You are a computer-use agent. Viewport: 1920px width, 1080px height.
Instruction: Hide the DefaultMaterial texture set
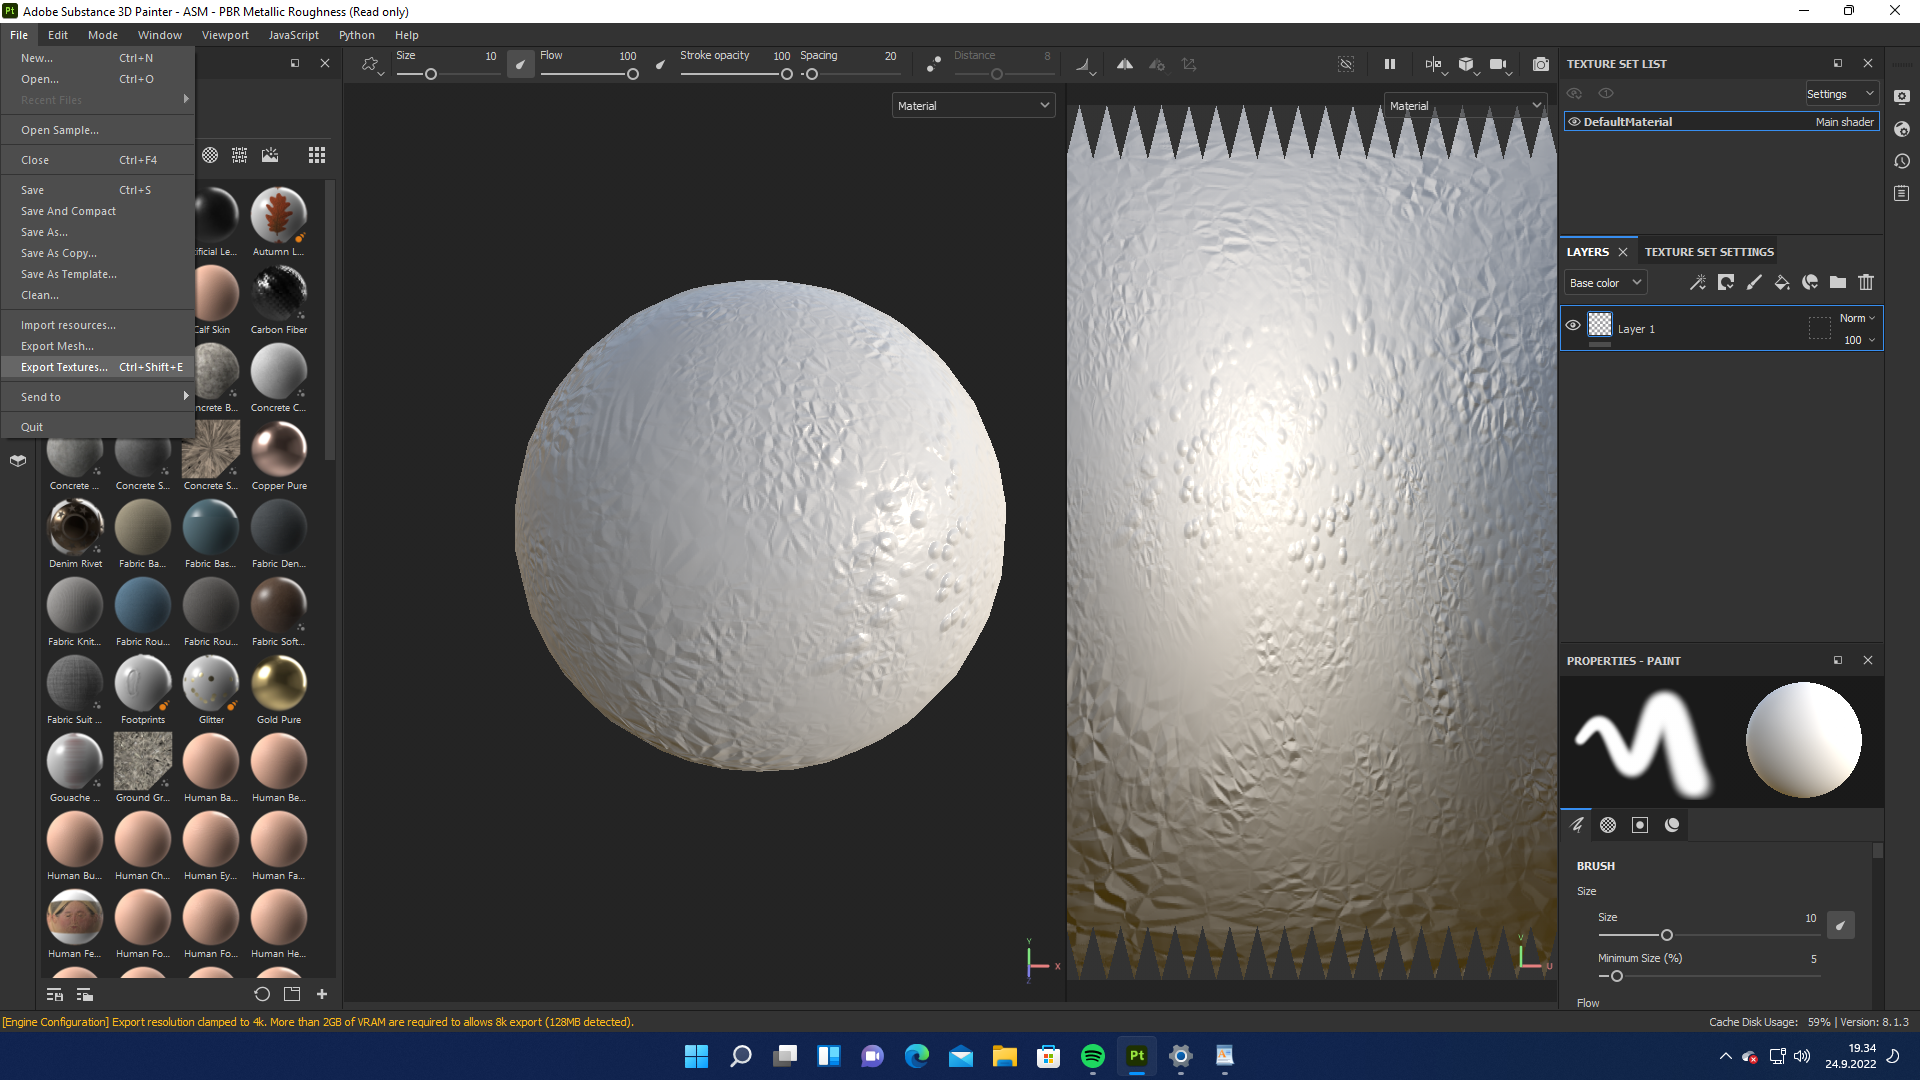click(1573, 121)
